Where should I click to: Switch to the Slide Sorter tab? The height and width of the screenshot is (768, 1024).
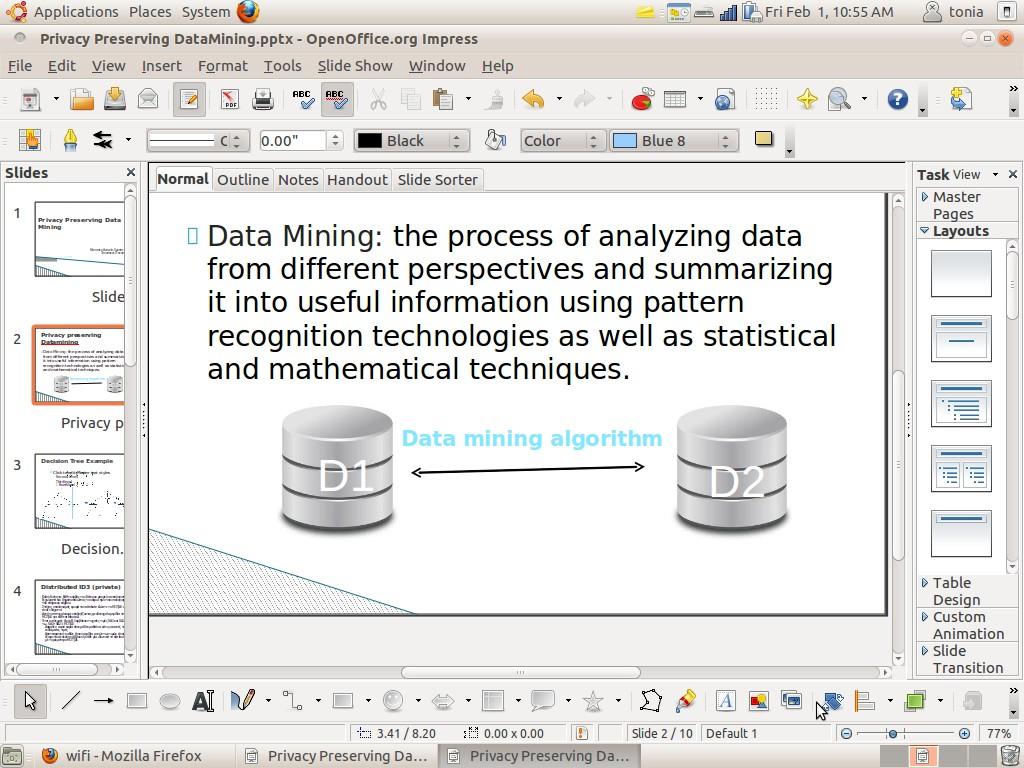438,180
